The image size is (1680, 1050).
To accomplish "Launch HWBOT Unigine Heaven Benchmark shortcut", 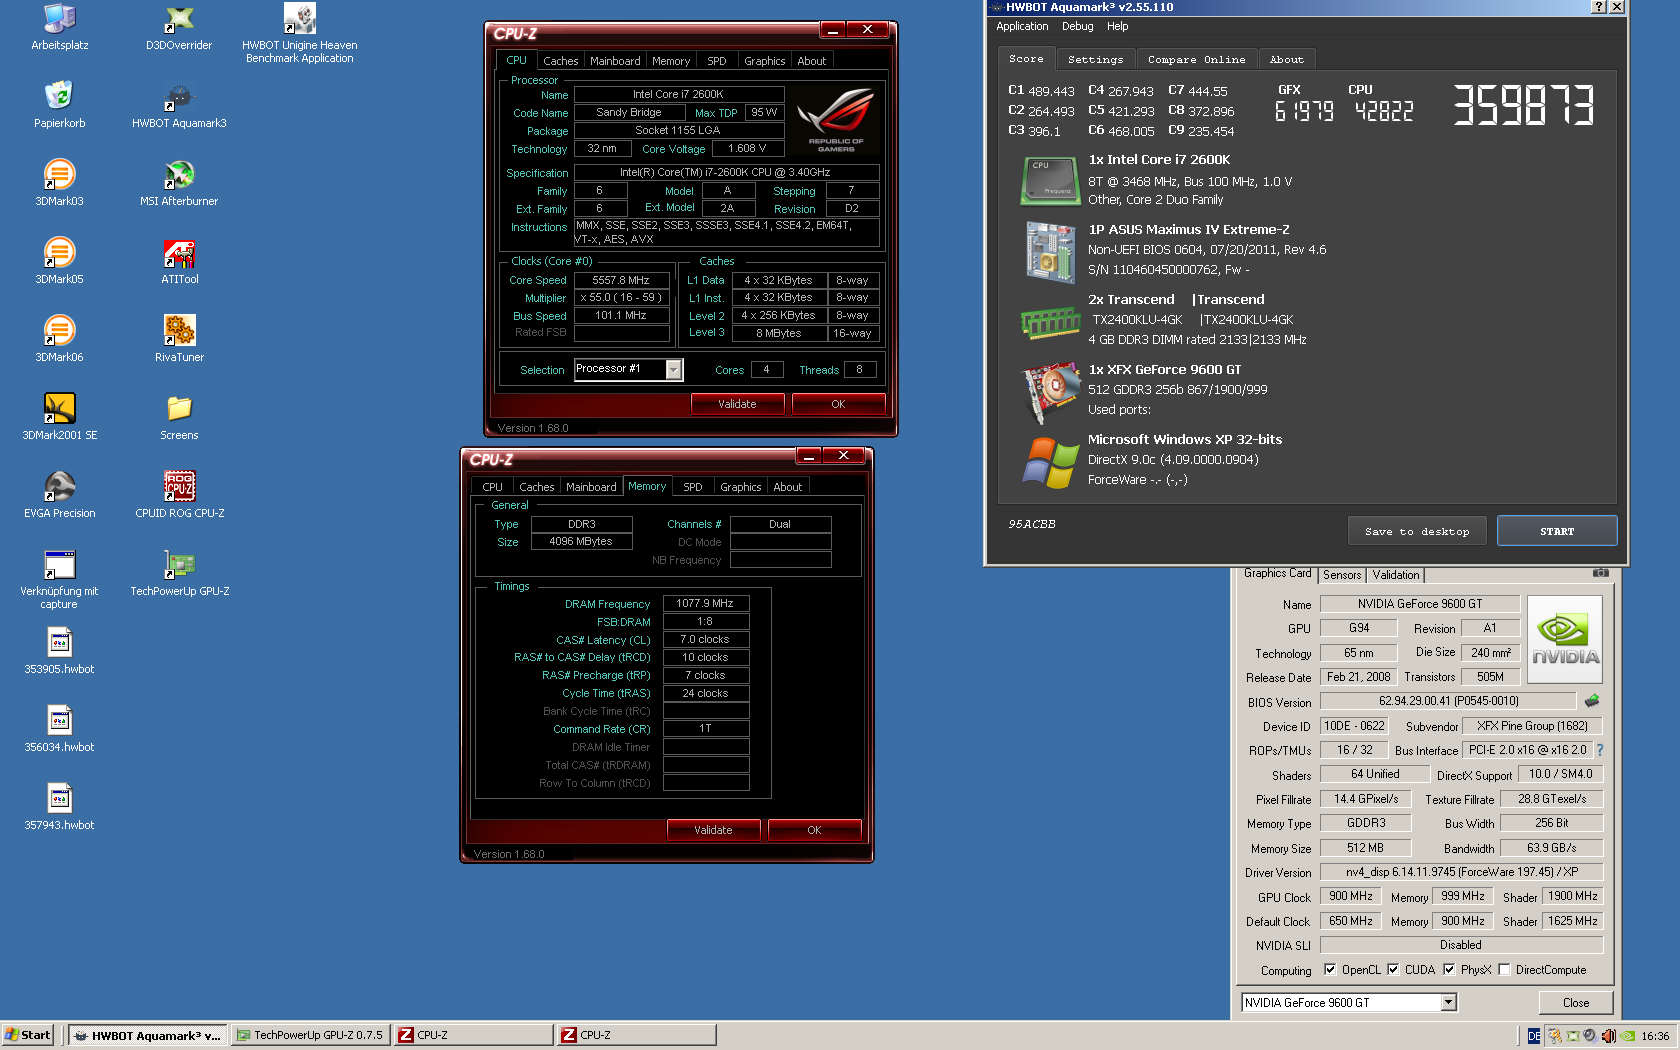I will click(x=299, y=33).
